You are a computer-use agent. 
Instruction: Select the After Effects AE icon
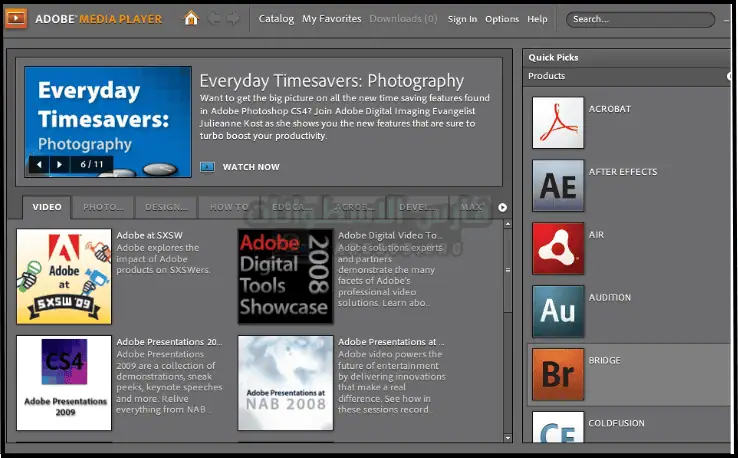pyautogui.click(x=557, y=186)
